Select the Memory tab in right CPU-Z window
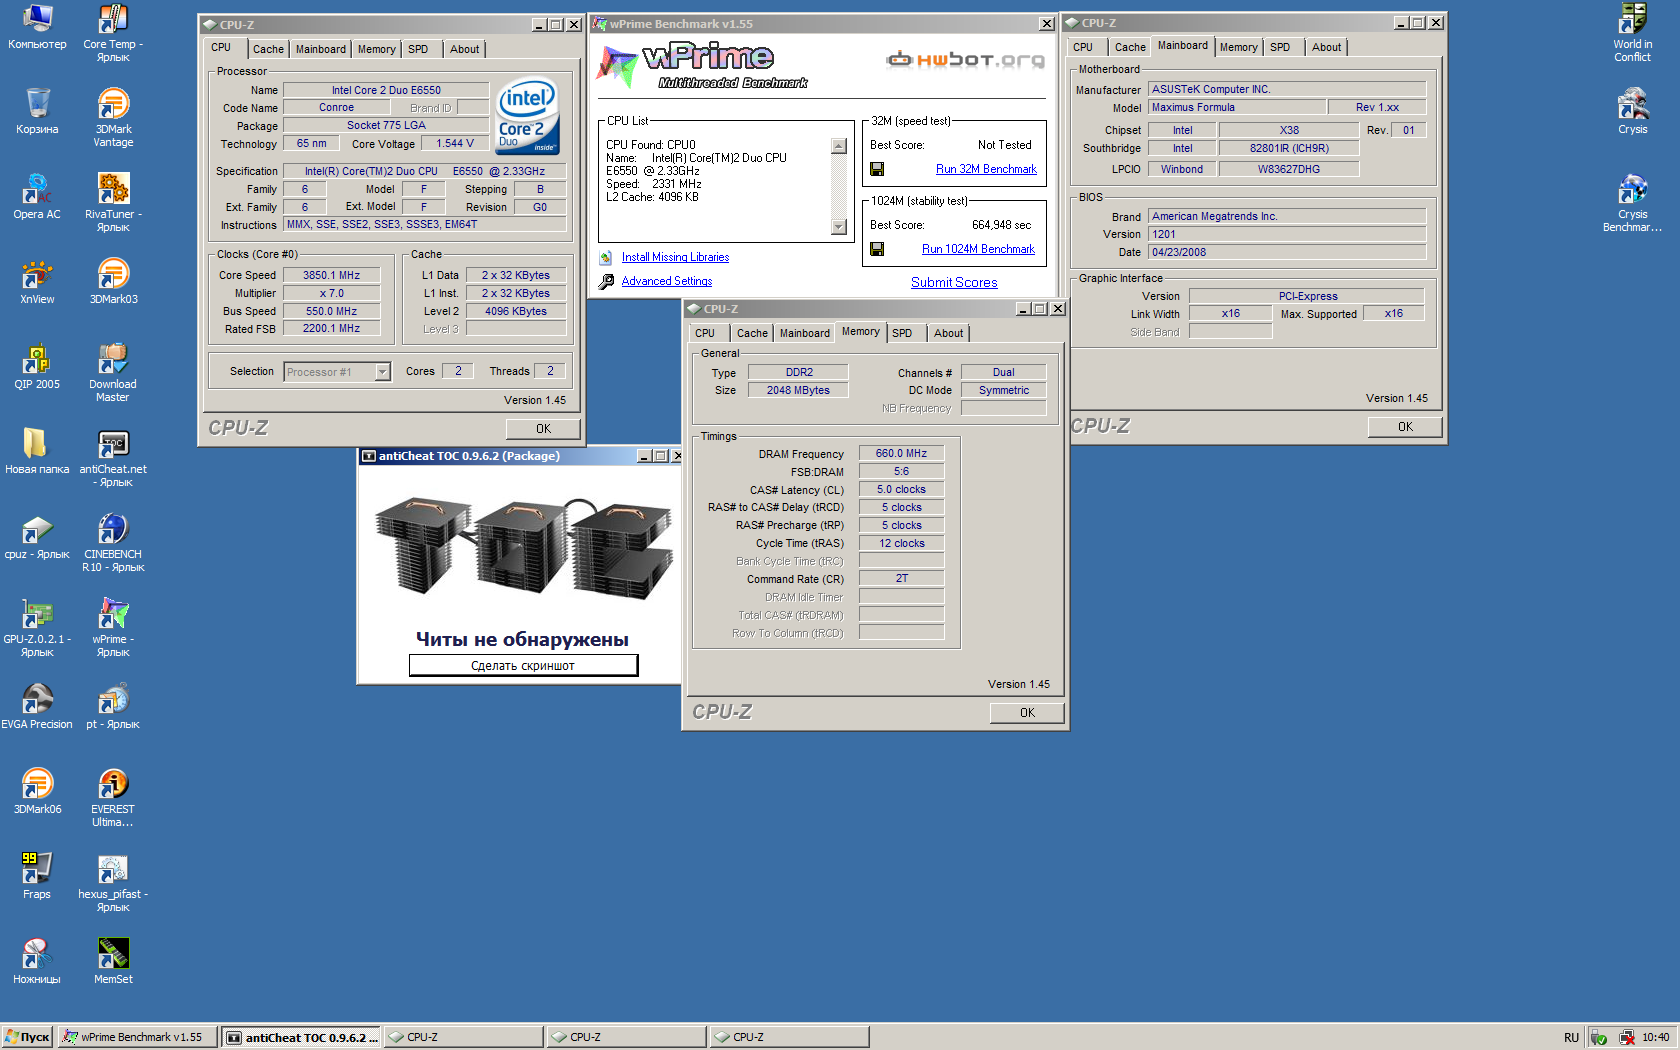Screen dimensions: 1680x1050 click(1238, 47)
